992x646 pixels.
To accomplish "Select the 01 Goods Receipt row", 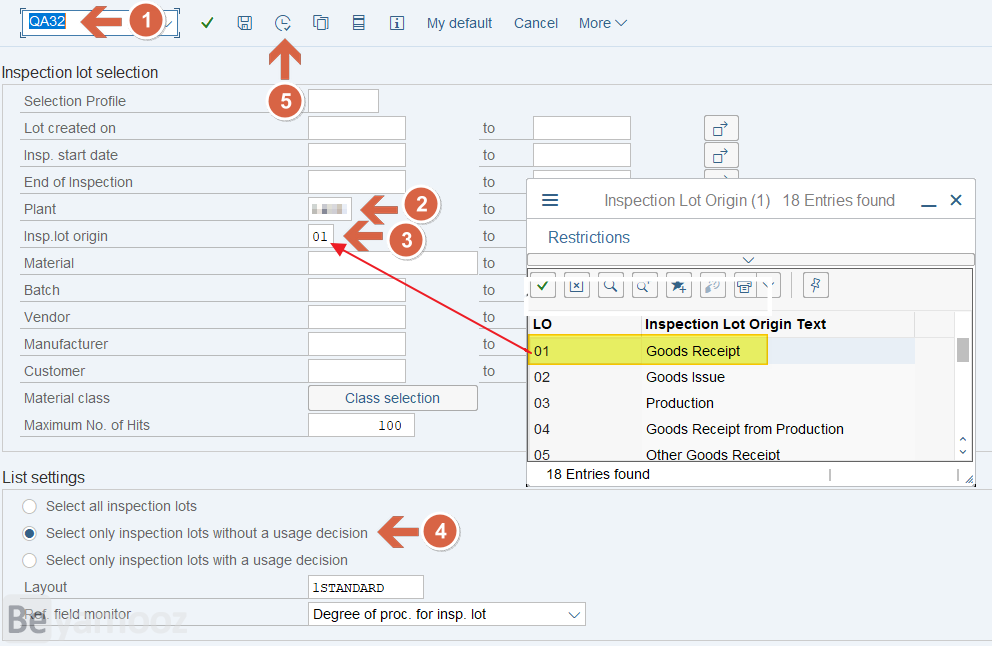I will [x=693, y=351].
